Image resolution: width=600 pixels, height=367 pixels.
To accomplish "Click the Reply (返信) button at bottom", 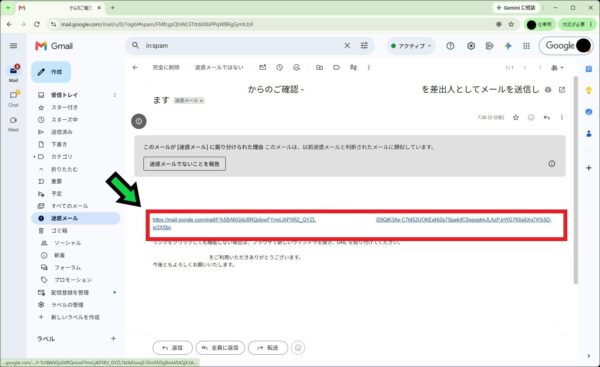I will coord(172,348).
